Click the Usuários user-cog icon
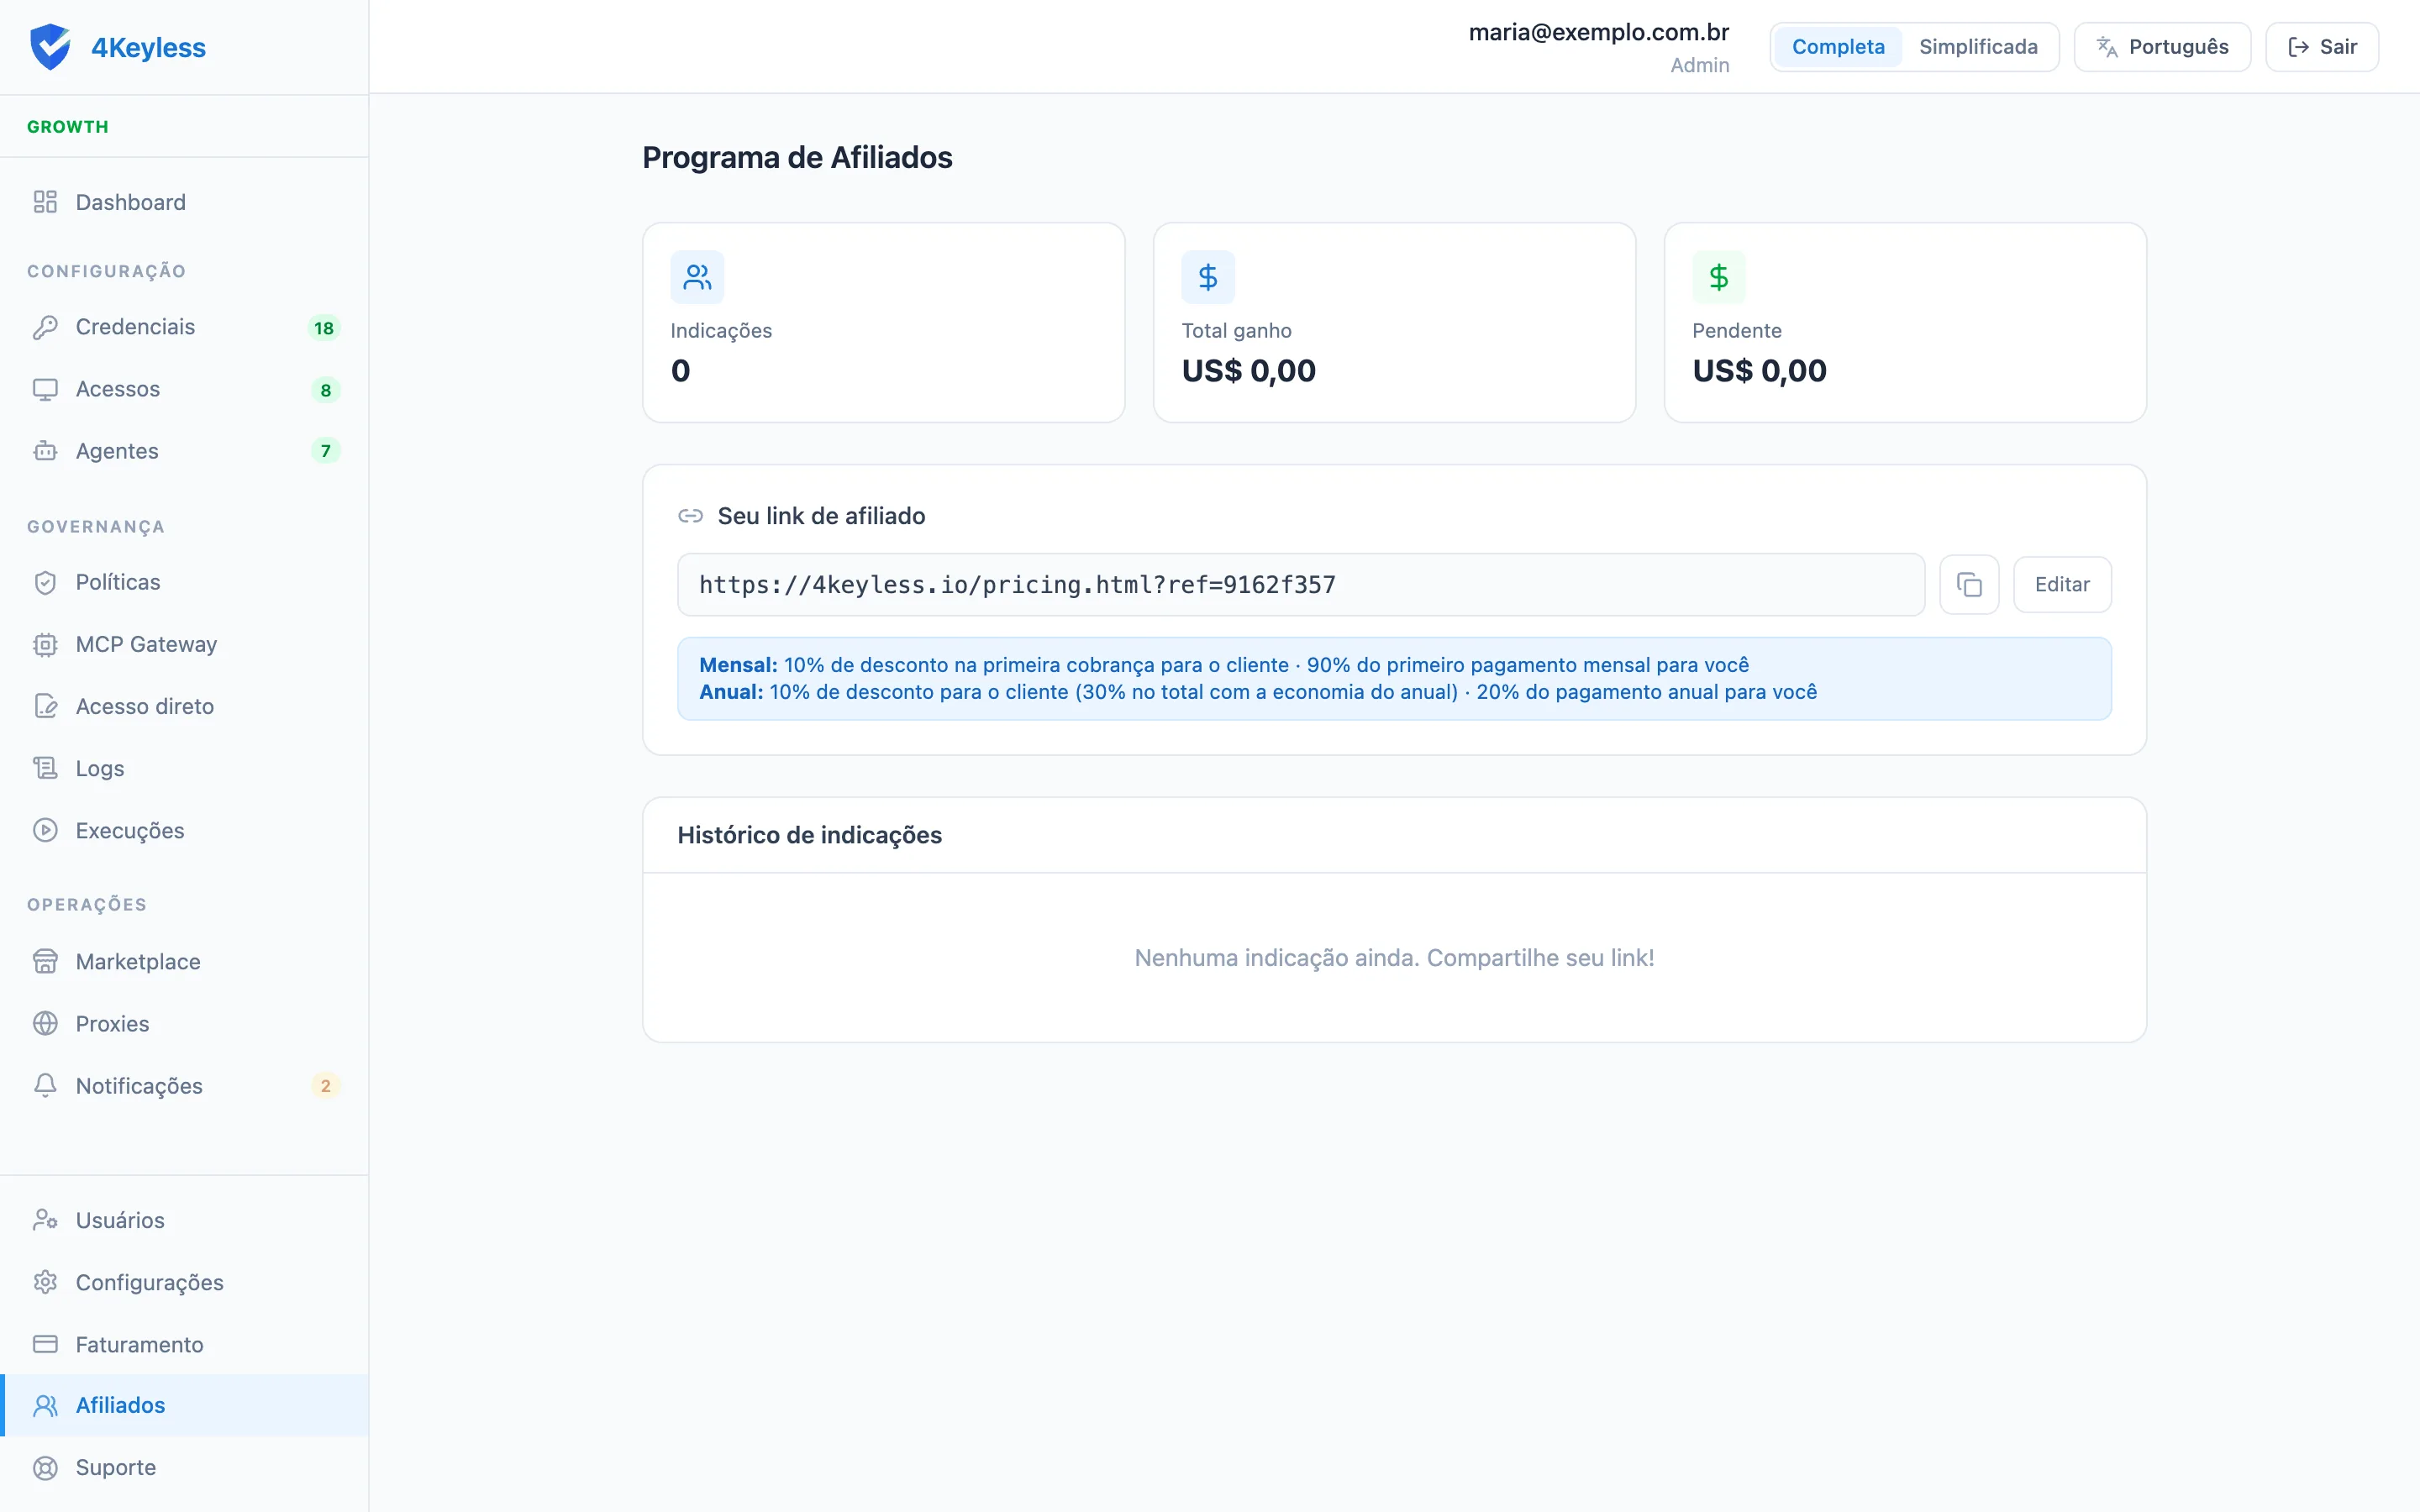Screen dimensions: 2420x1512 [45, 1220]
